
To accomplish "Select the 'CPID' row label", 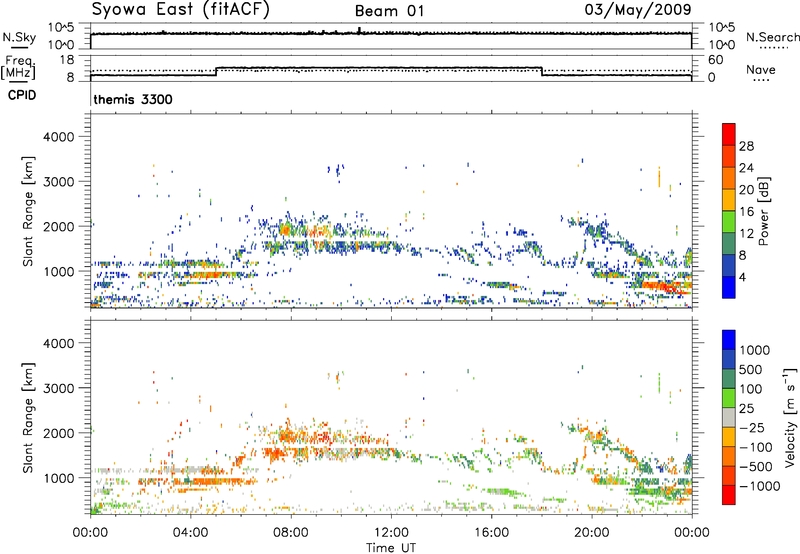I will click(21, 95).
